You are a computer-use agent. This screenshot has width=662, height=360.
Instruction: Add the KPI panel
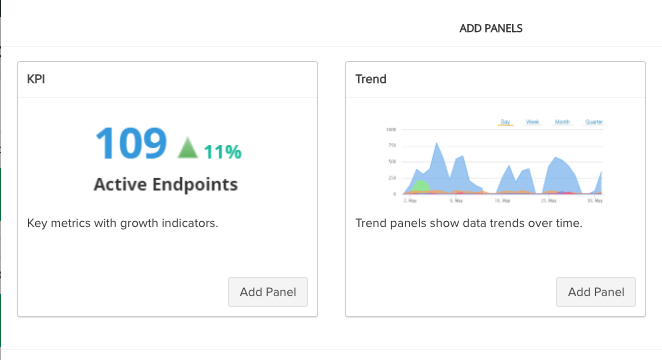tap(268, 292)
